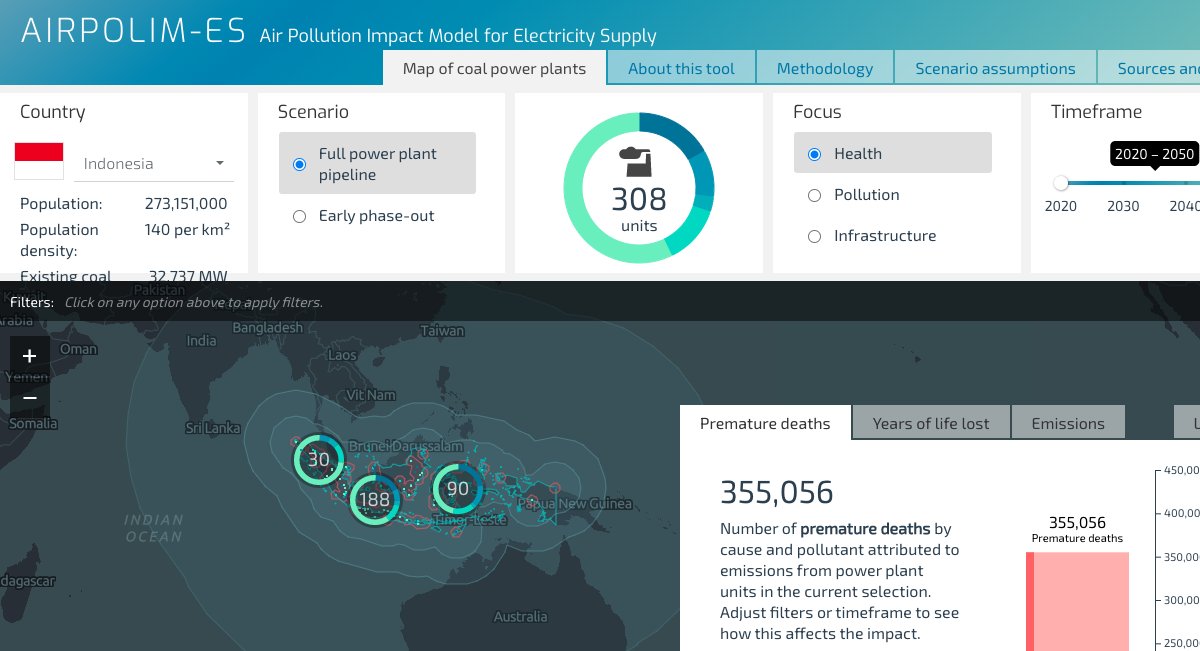Switch to Premature deaths tab
Image resolution: width=1200 pixels, height=651 pixels.
pyautogui.click(x=765, y=423)
